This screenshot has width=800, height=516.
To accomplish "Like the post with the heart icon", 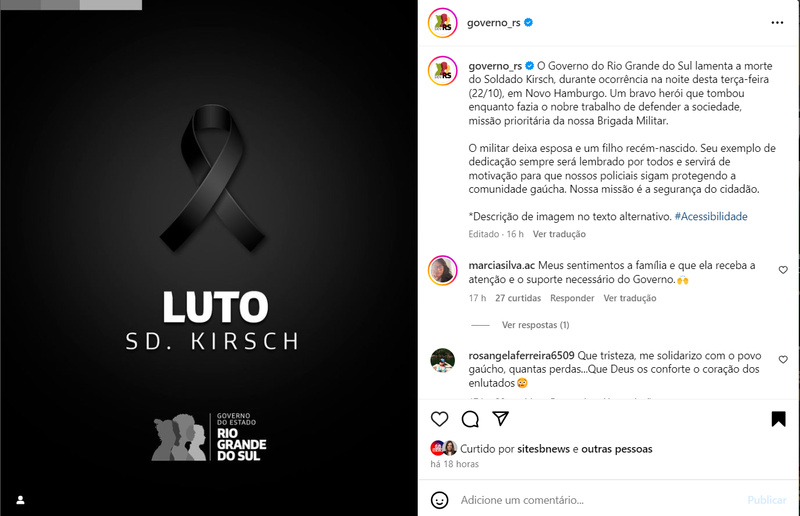I will (x=439, y=419).
